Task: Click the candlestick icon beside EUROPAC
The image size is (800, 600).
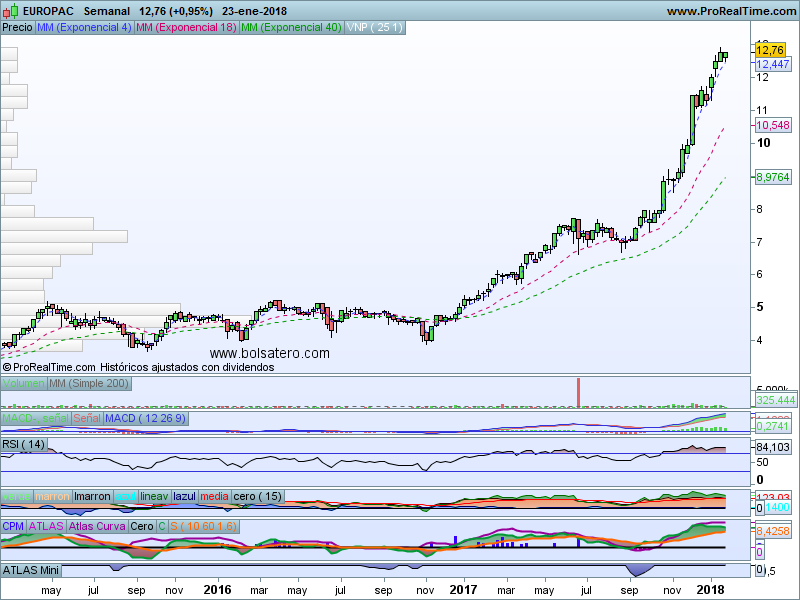Action: click(x=9, y=10)
